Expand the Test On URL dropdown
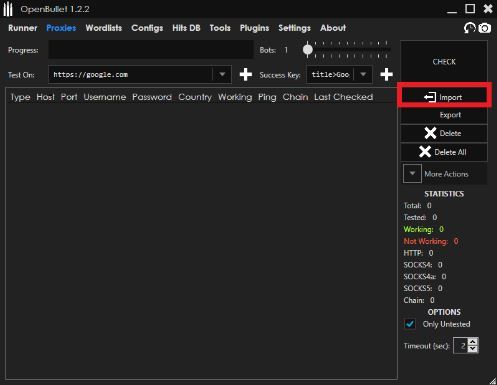The height and width of the screenshot is (385, 497). coord(222,74)
